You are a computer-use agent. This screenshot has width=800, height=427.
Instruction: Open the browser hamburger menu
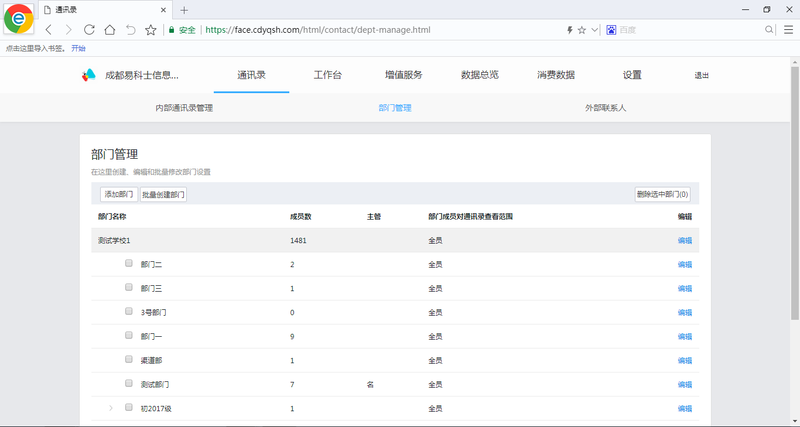click(x=787, y=30)
